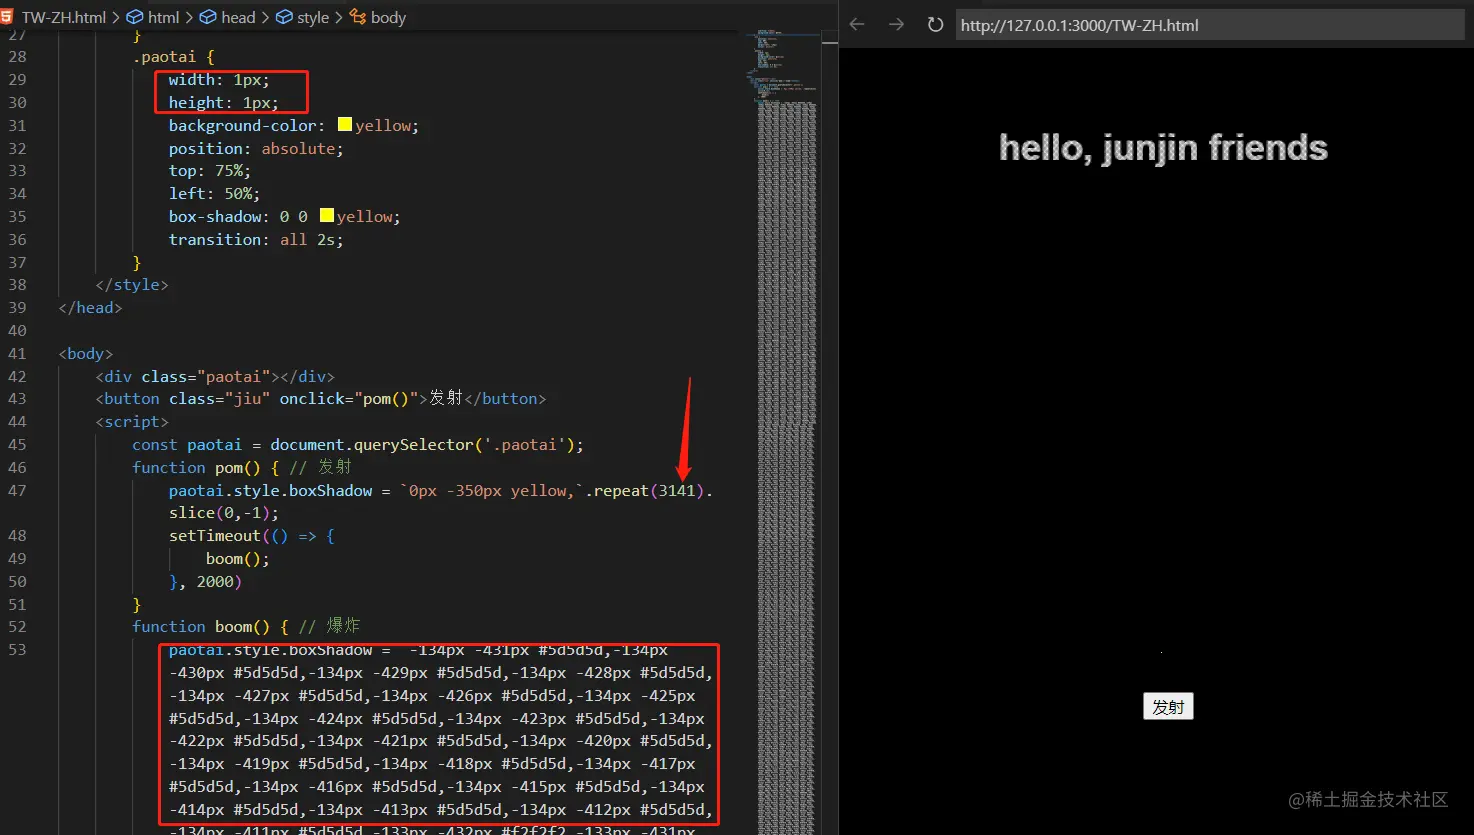Click line number 31 in the gutter
This screenshot has height=835, width=1474.
pos(17,126)
